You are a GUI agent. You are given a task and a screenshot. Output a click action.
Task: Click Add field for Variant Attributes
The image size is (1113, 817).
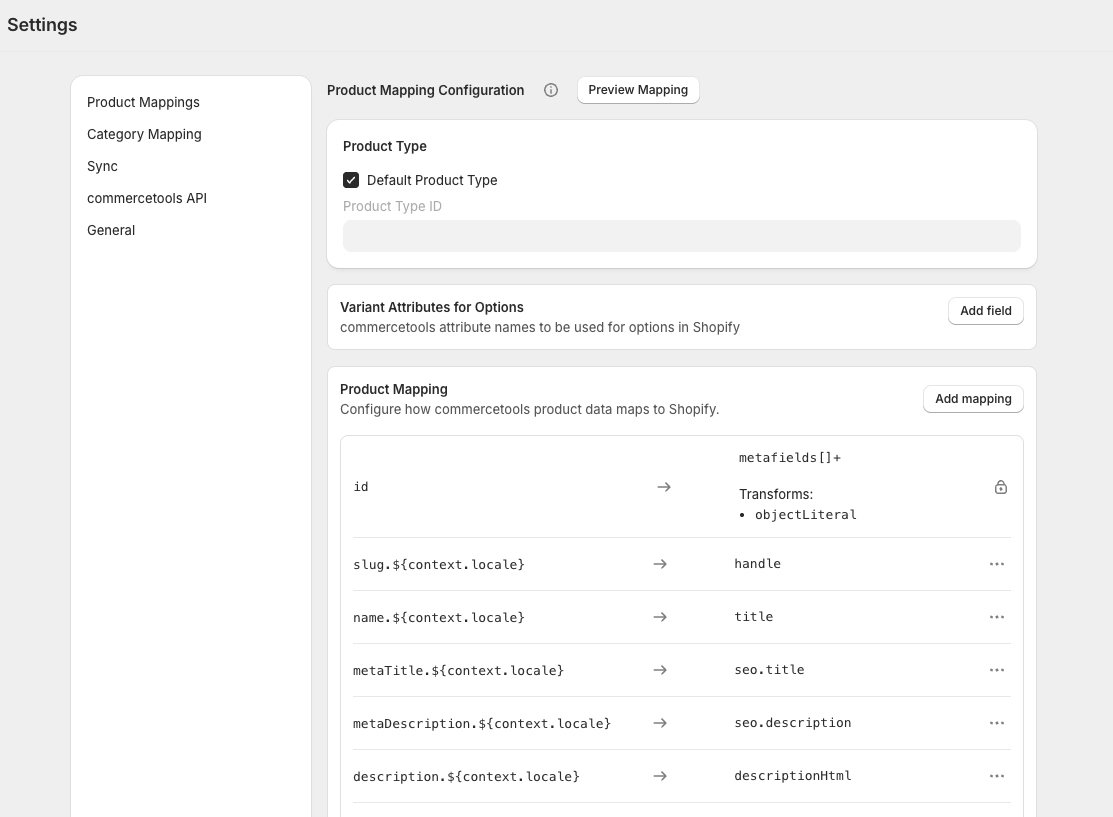(986, 311)
